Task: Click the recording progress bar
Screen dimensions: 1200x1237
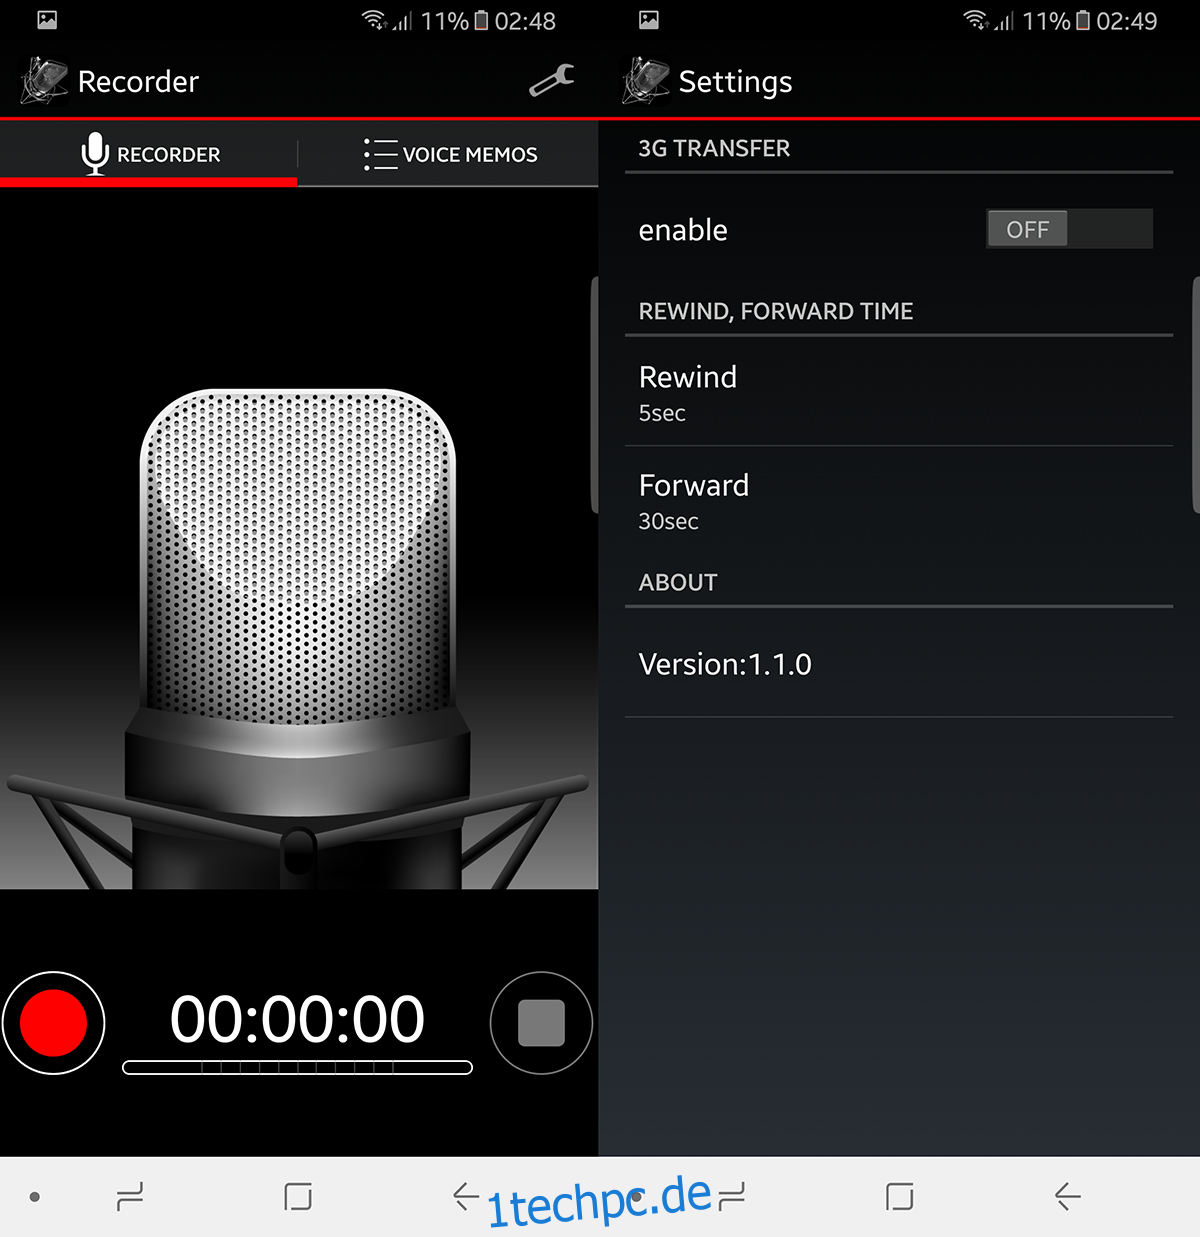Action: point(297,1068)
